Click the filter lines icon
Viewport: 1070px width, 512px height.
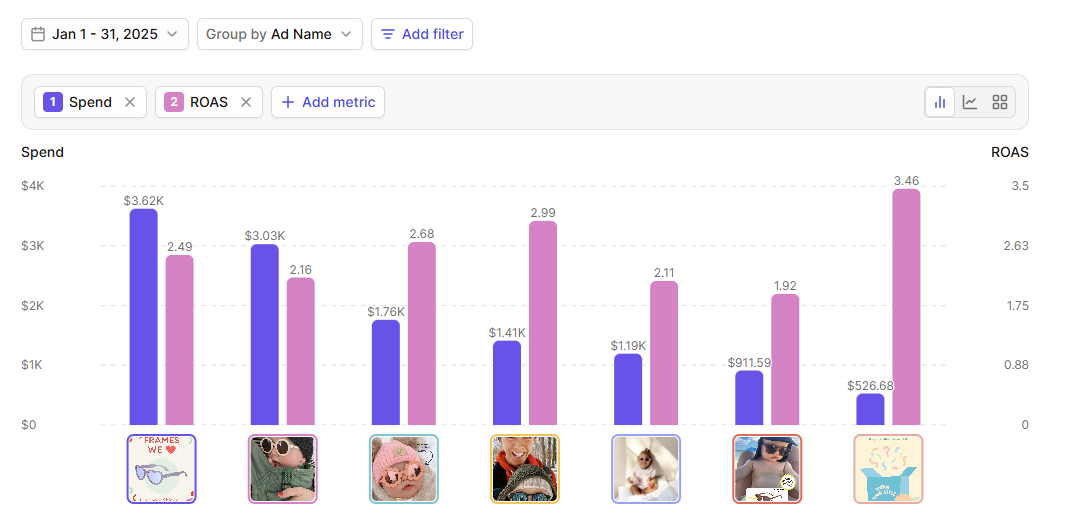(x=388, y=34)
